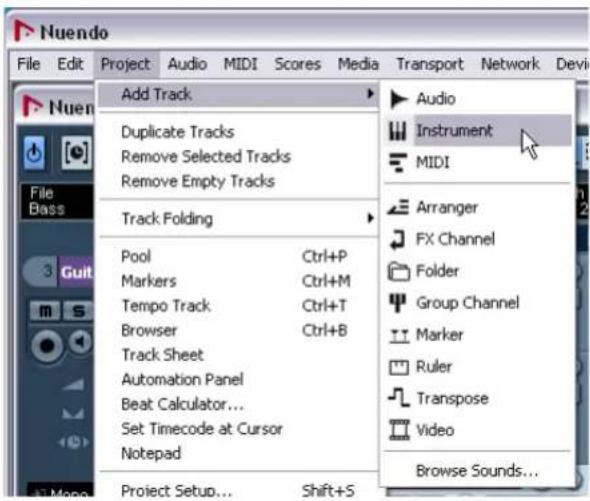The height and width of the screenshot is (501, 590).
Task: Click the Arranger track icon
Action: pyautogui.click(x=398, y=207)
